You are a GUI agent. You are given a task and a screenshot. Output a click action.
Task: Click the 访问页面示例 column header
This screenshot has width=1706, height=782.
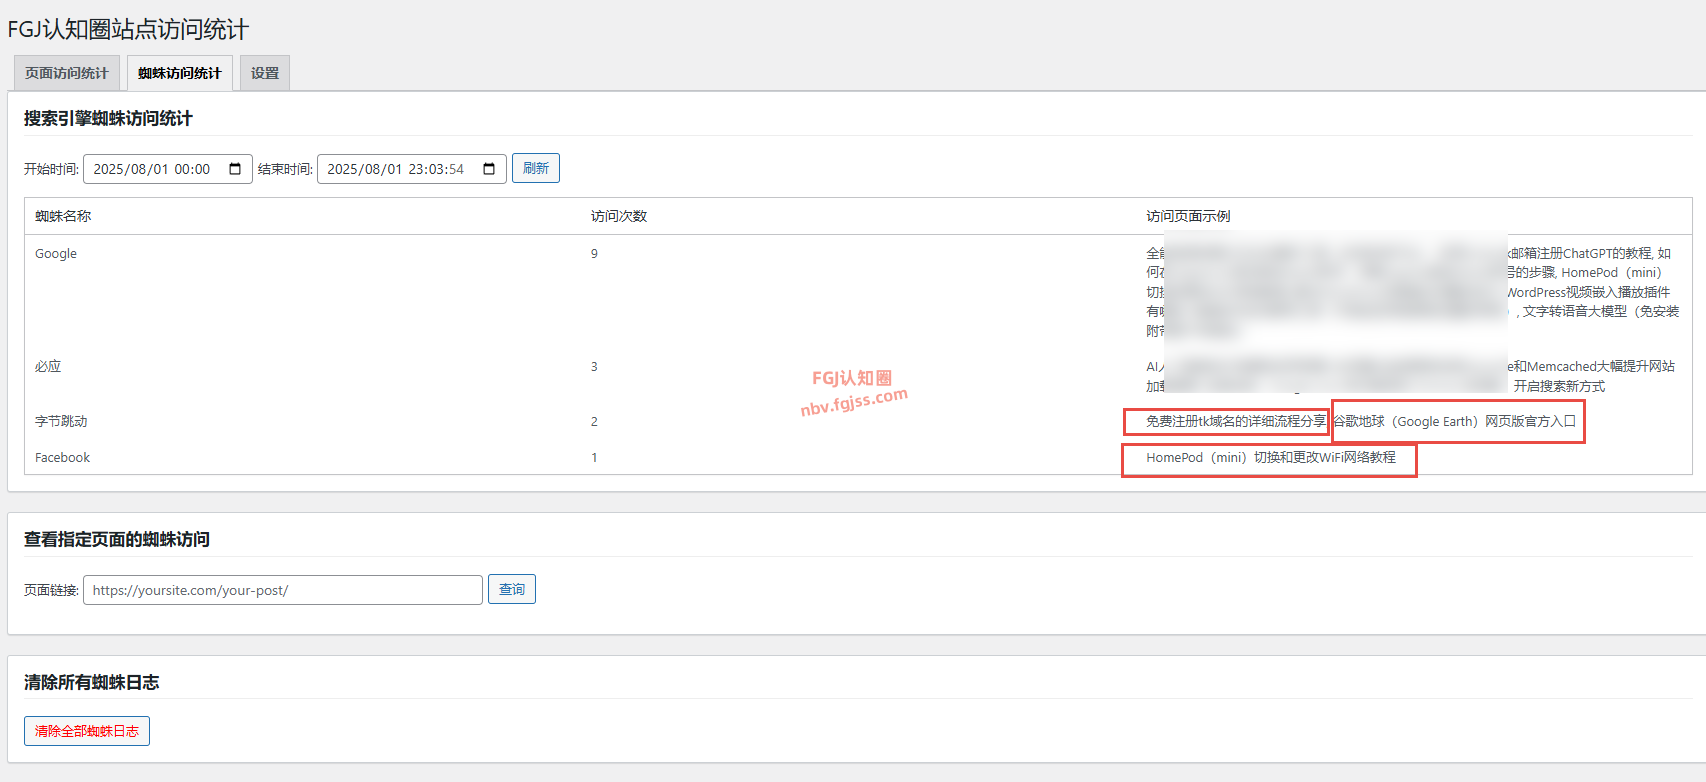tap(1188, 216)
